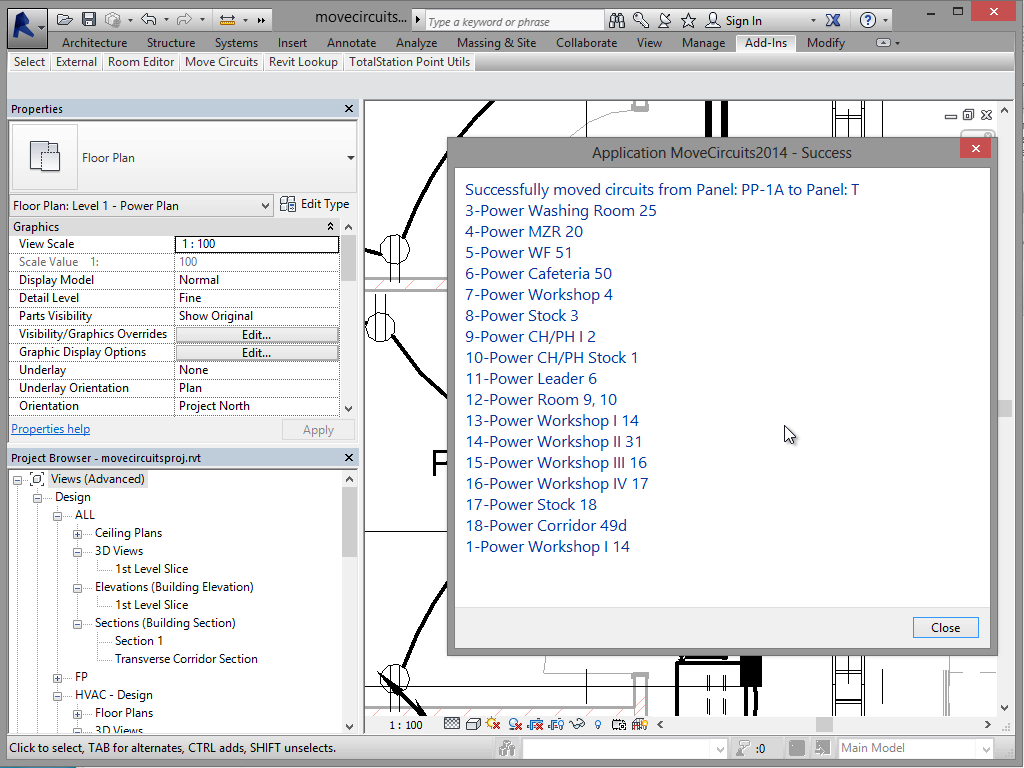Open the Annotate ribbon tab
Screen dimensions: 1024x768
[x=351, y=43]
